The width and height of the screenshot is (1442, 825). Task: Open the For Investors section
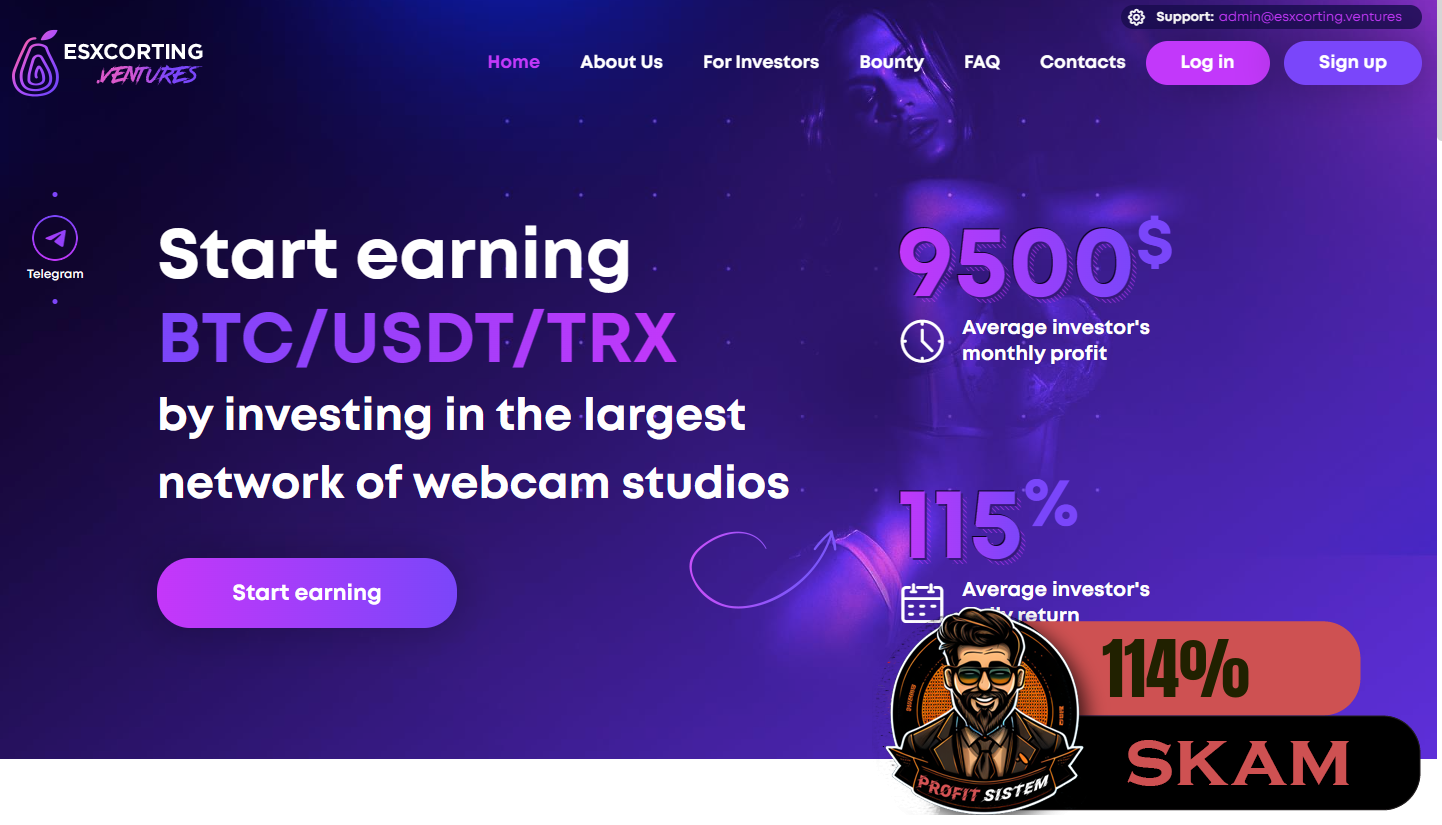761,62
